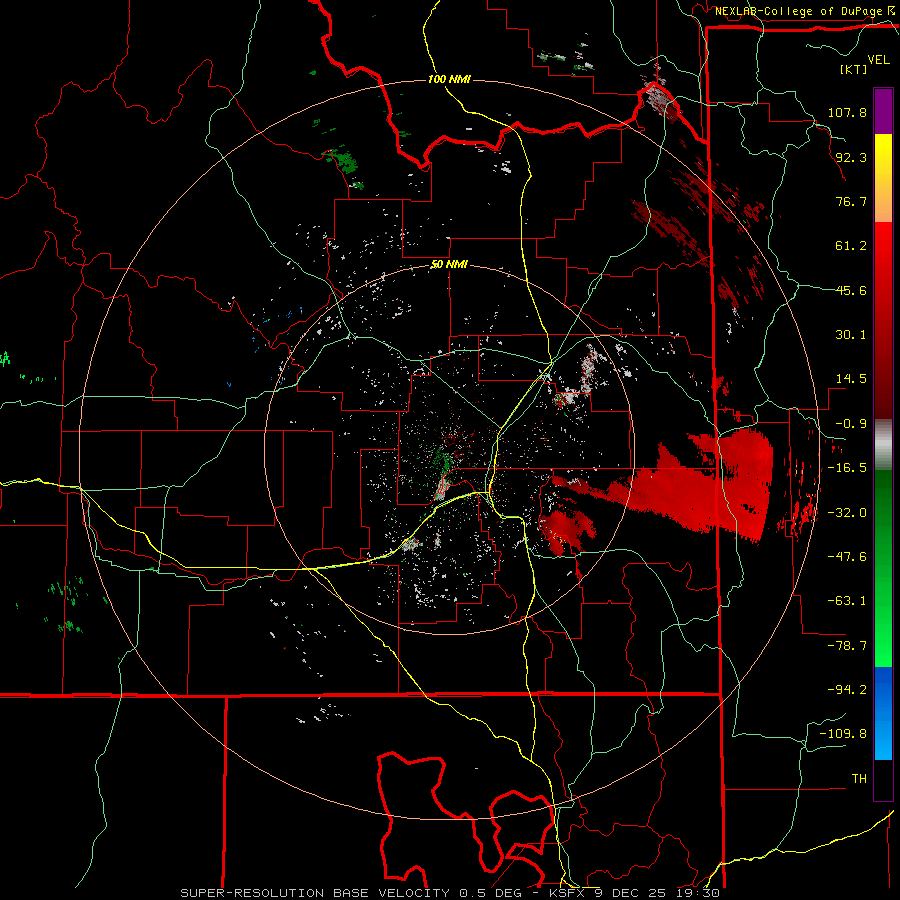Image resolution: width=900 pixels, height=900 pixels.
Task: Select the -16.5 legend value
Action: tap(847, 468)
